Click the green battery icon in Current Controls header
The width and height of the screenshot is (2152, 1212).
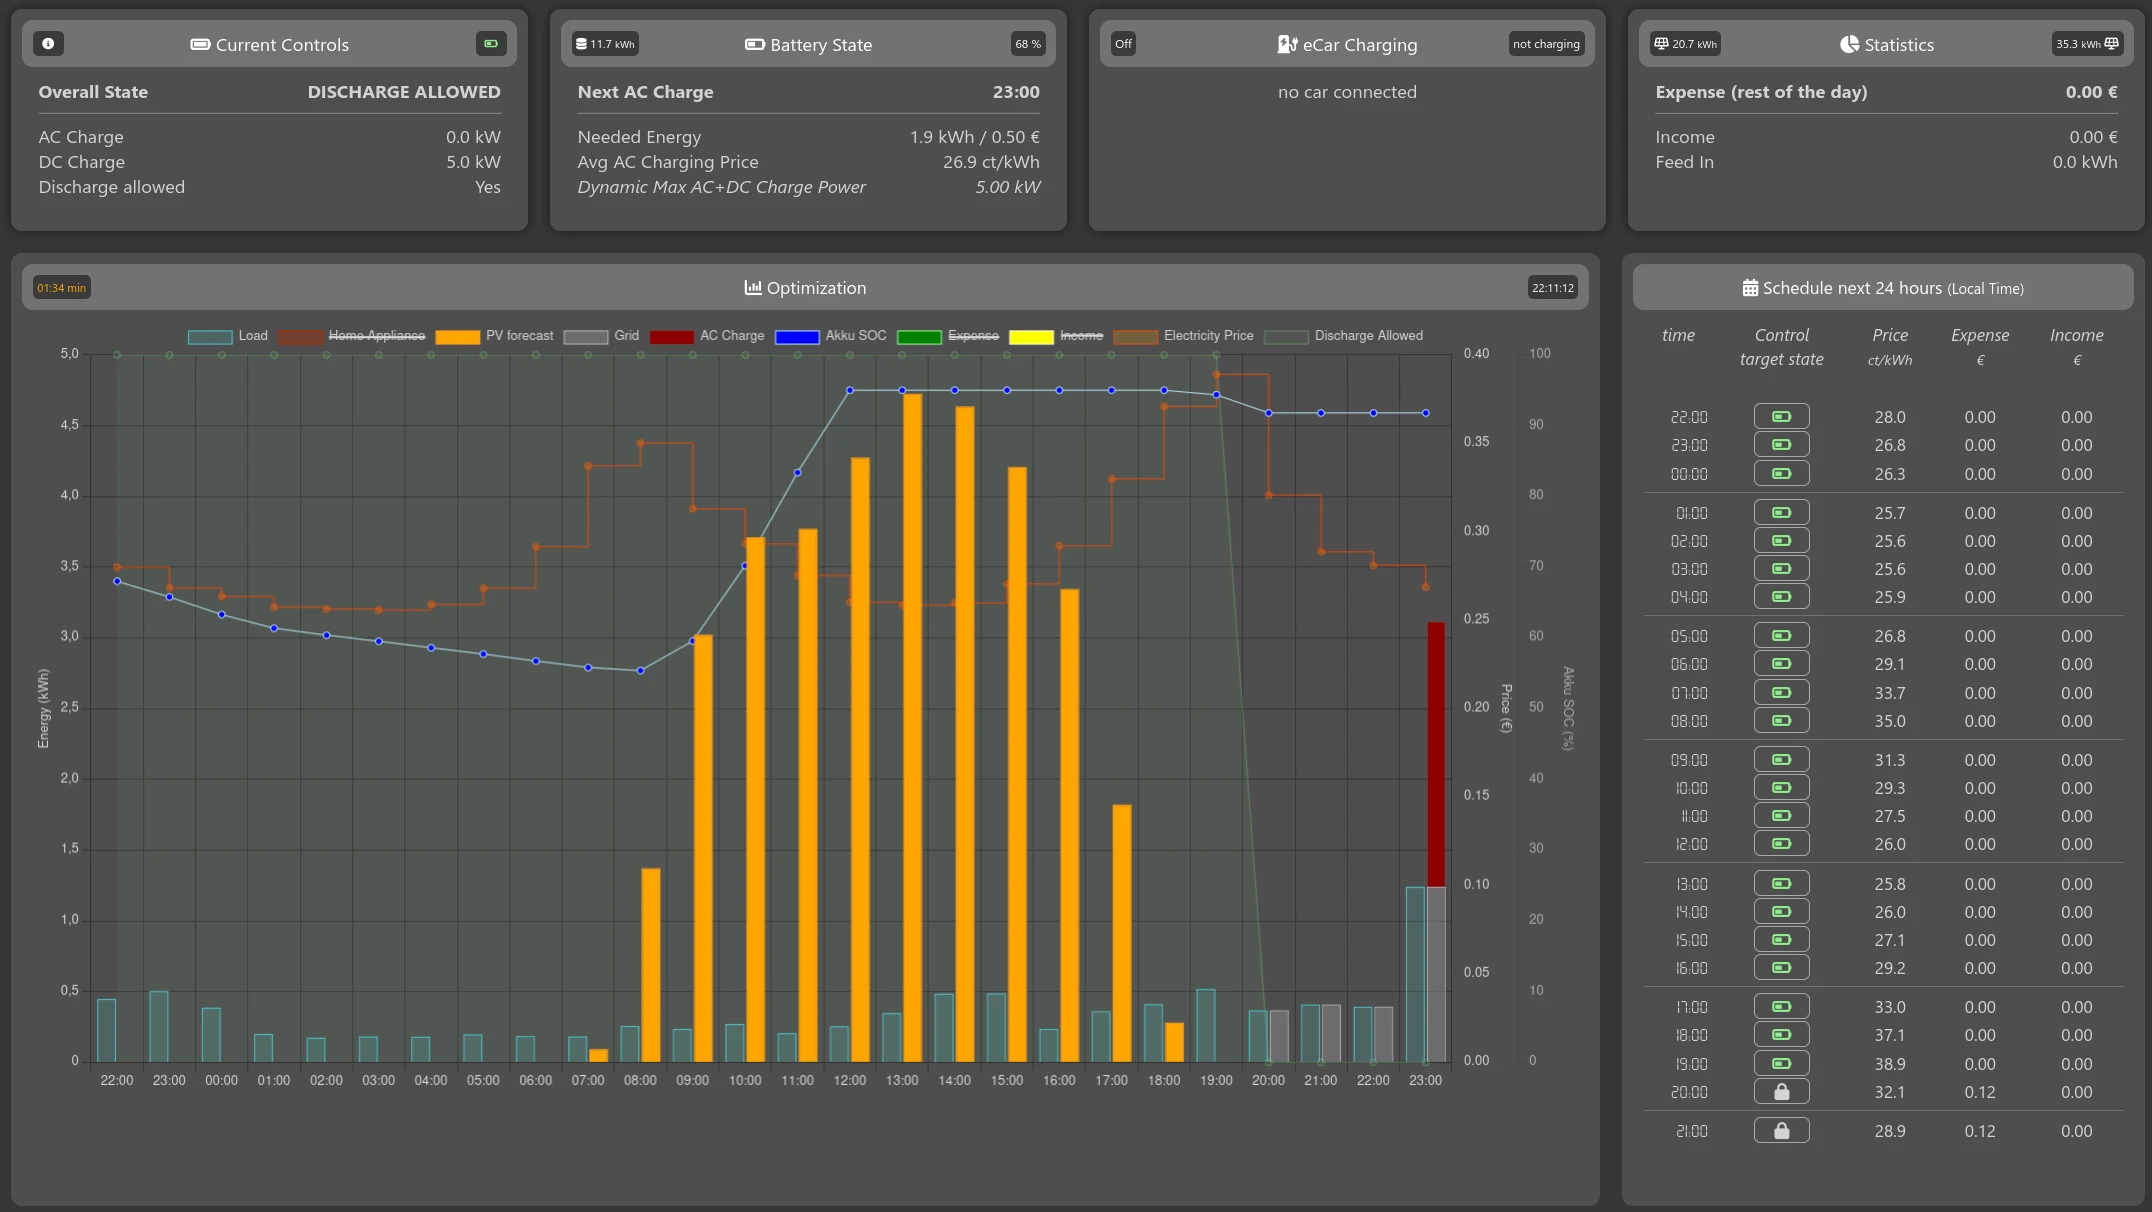491,44
